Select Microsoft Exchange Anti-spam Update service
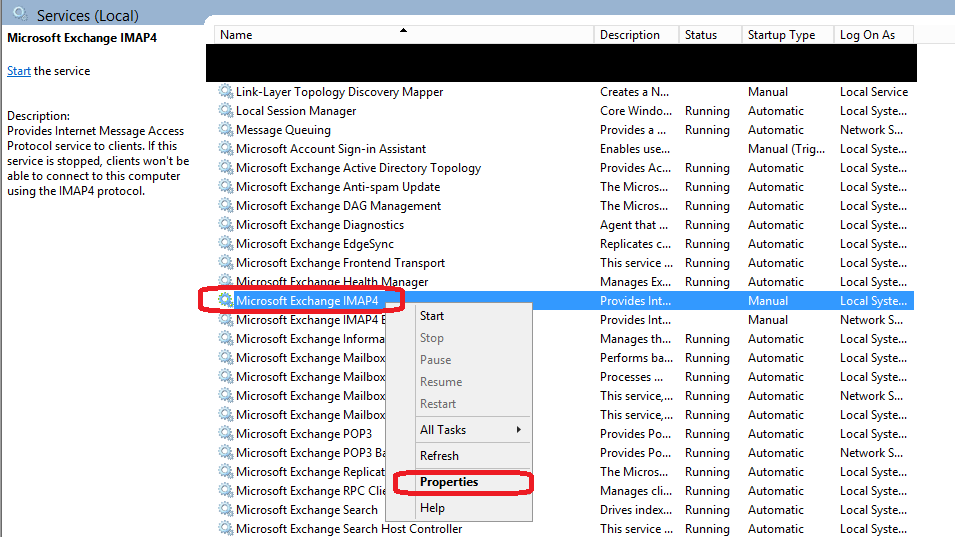 point(338,186)
